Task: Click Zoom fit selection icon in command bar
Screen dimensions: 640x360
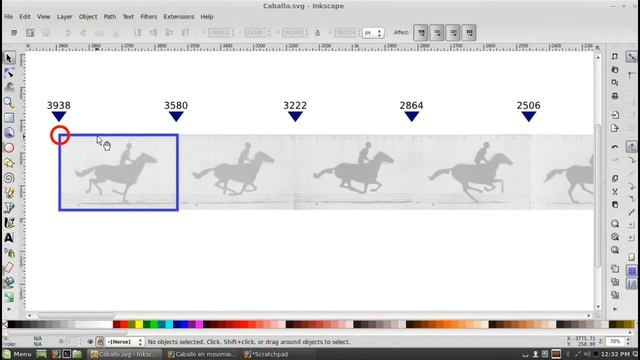Action: coord(615,224)
